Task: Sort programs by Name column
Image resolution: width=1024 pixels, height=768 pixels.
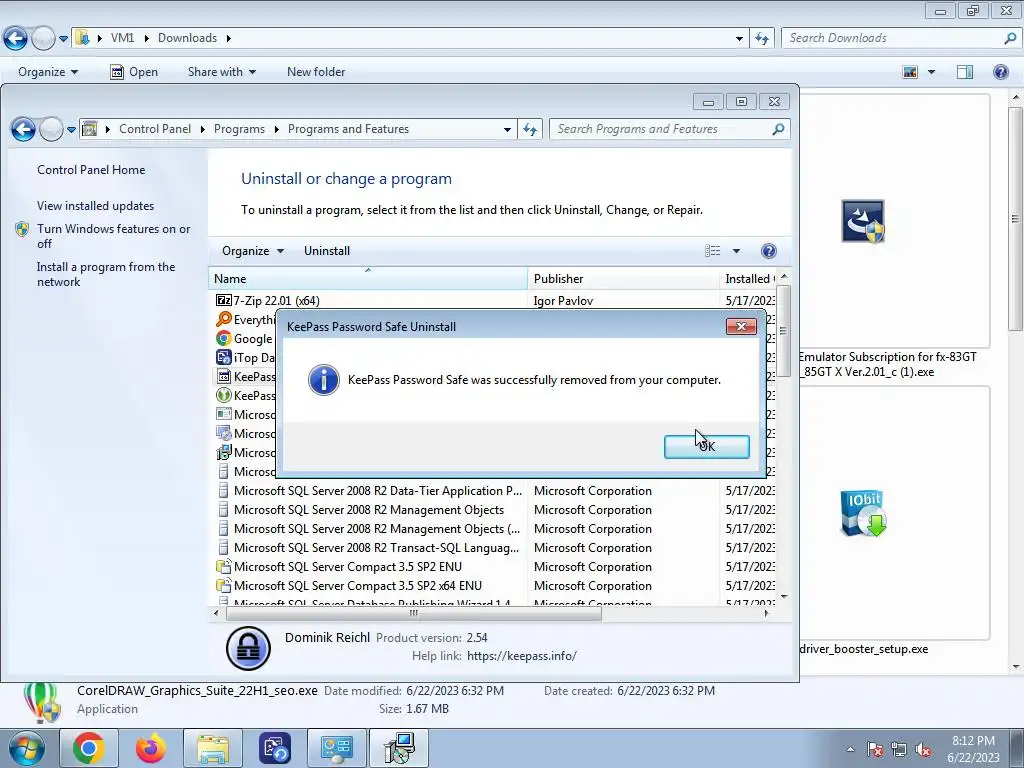Action: (x=368, y=279)
